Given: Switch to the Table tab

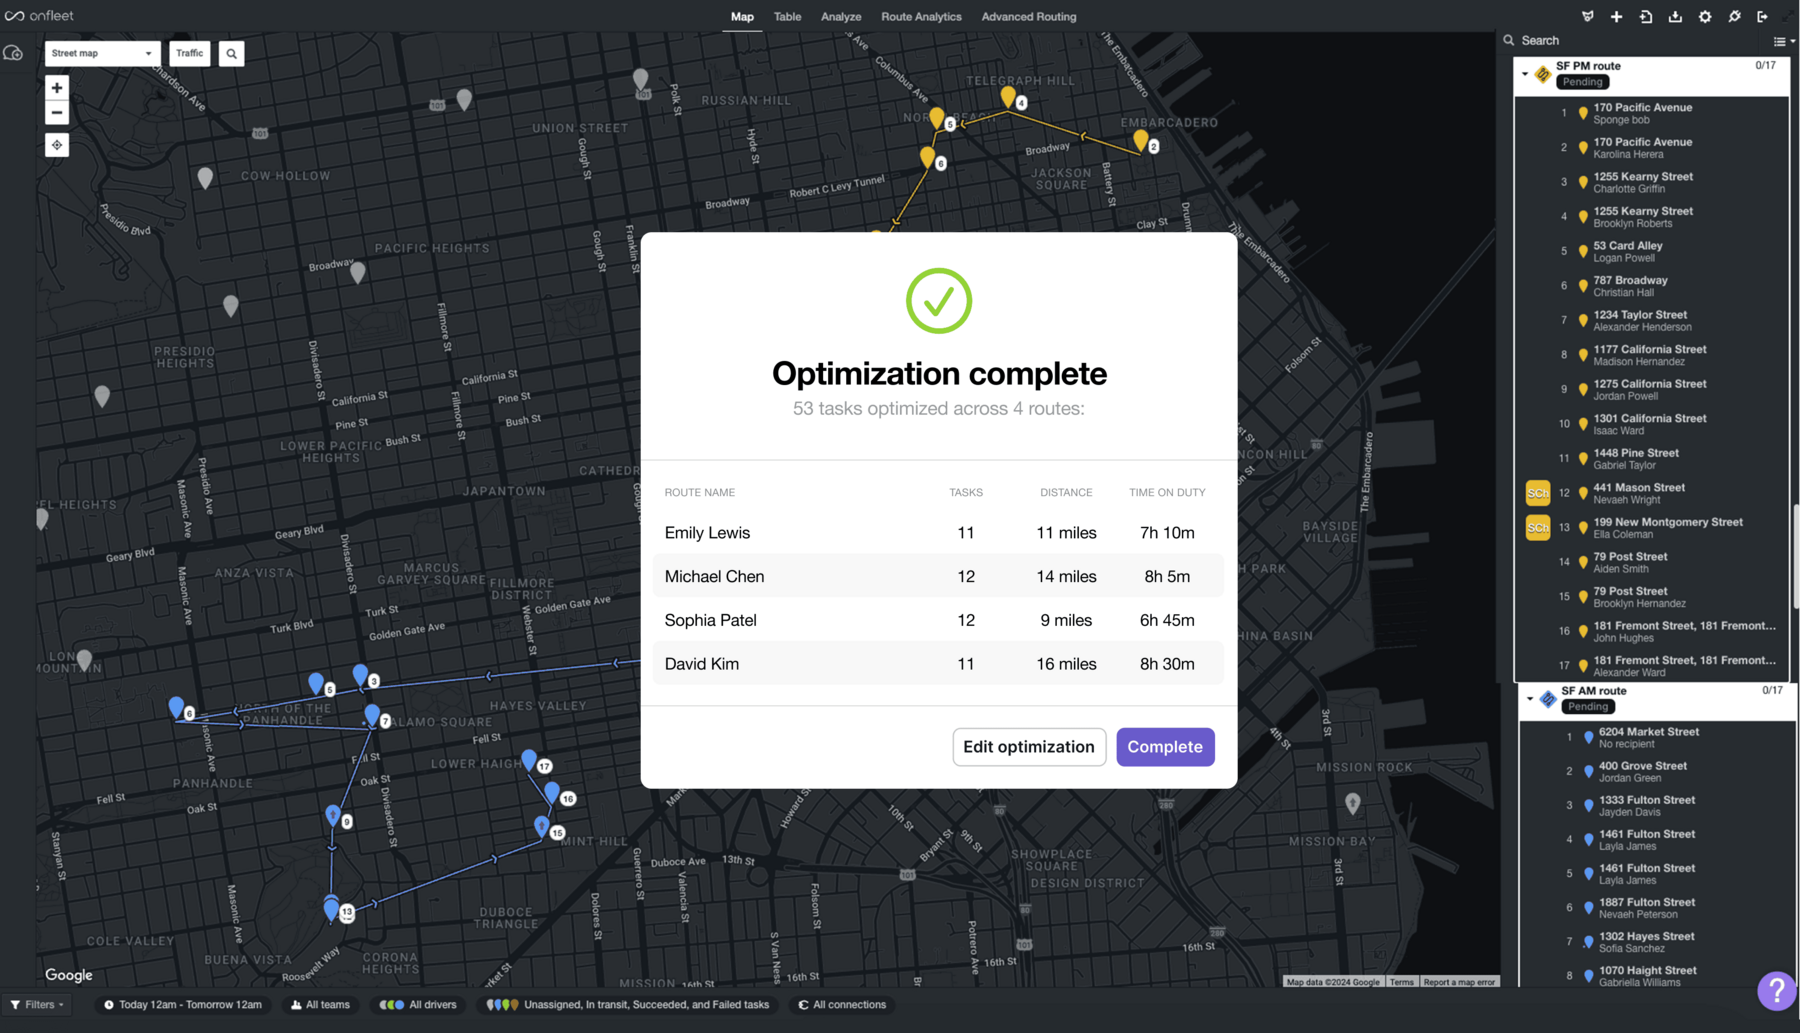Looking at the screenshot, I should (x=787, y=17).
